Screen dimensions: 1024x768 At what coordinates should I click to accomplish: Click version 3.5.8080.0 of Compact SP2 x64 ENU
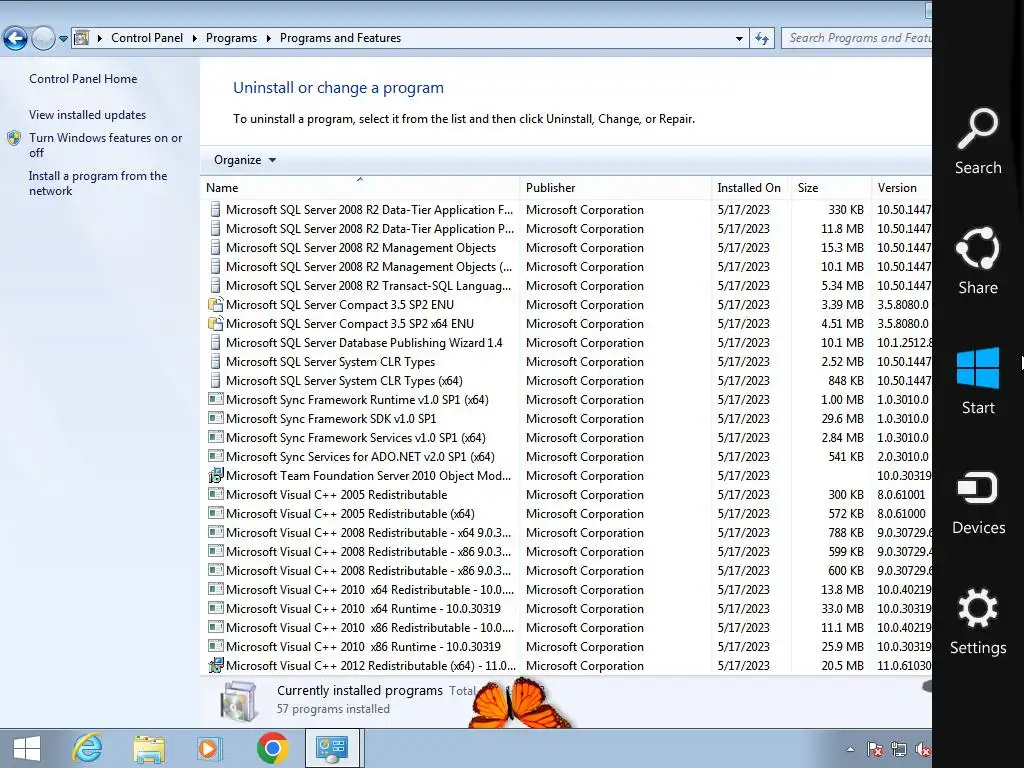pyautogui.click(x=903, y=323)
